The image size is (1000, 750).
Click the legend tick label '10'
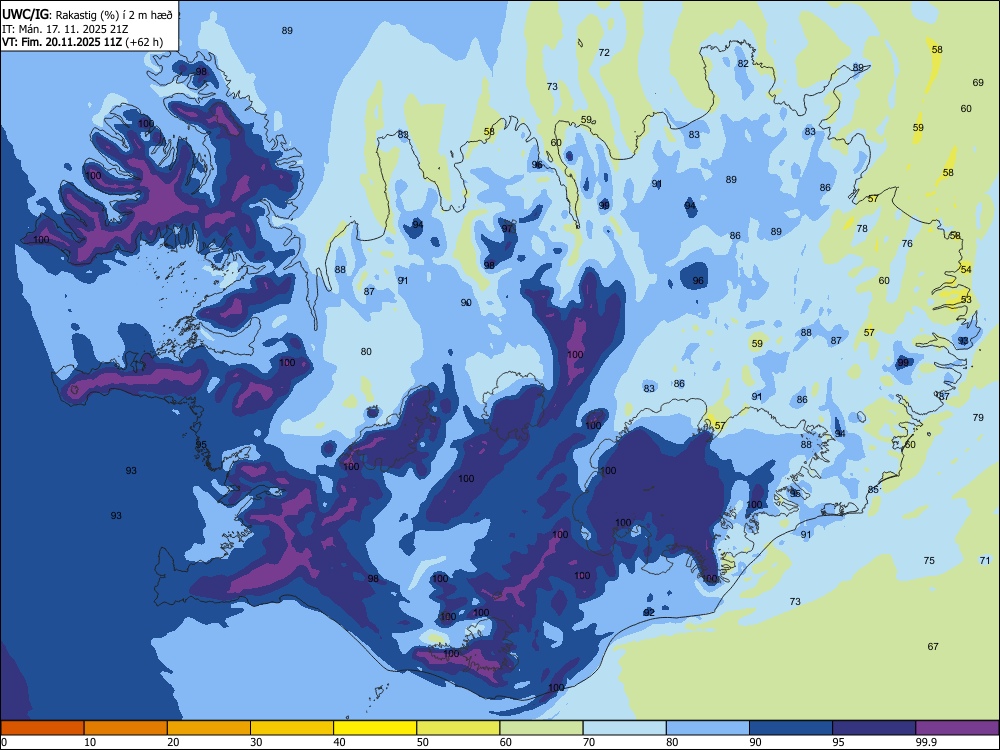90,742
